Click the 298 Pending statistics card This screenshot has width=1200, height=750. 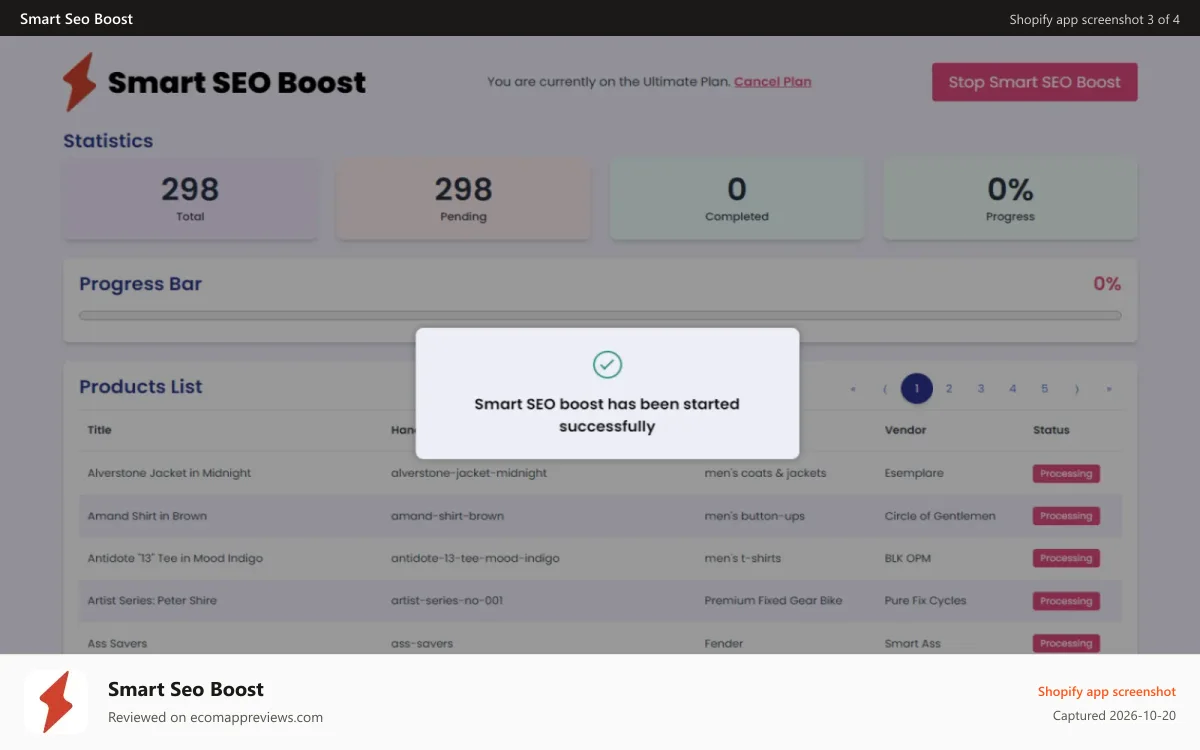pyautogui.click(x=464, y=198)
